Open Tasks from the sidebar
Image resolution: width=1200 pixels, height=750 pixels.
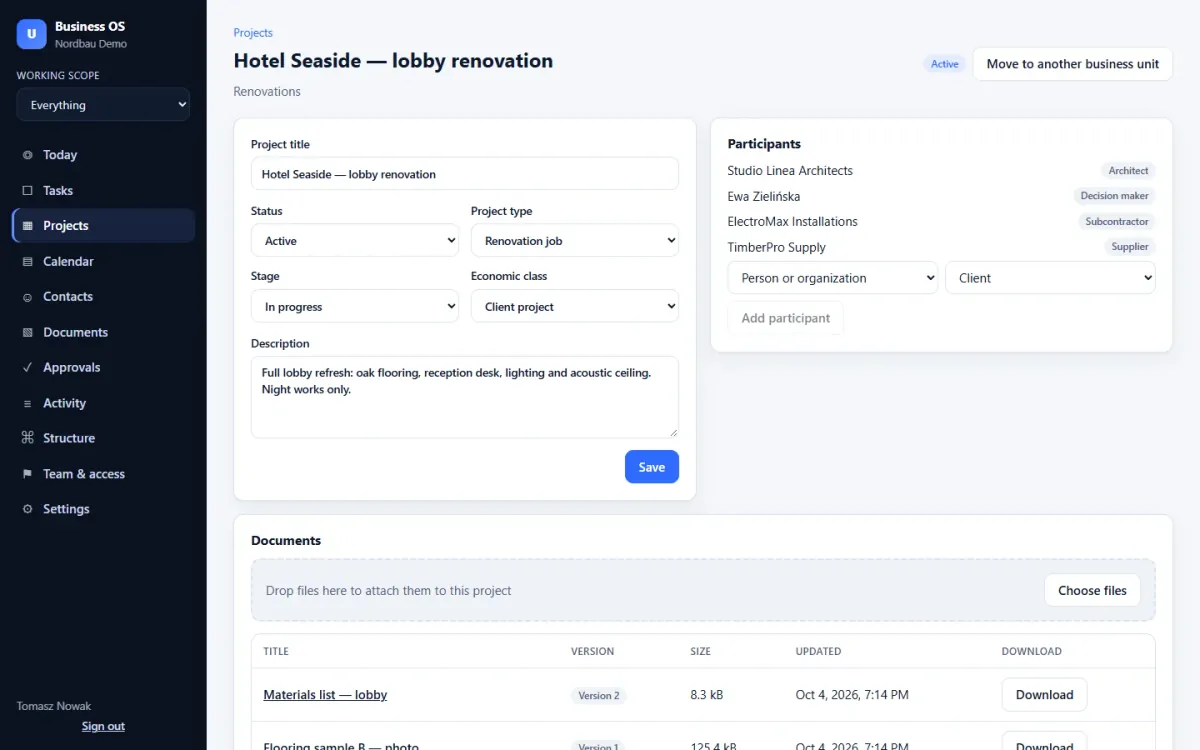coord(103,190)
